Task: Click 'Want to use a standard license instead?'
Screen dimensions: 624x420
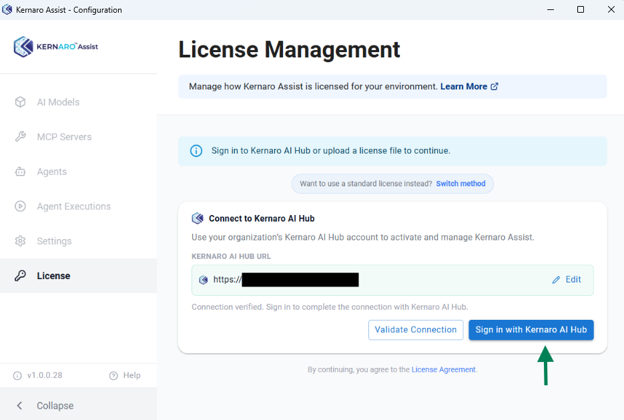Action: (366, 184)
